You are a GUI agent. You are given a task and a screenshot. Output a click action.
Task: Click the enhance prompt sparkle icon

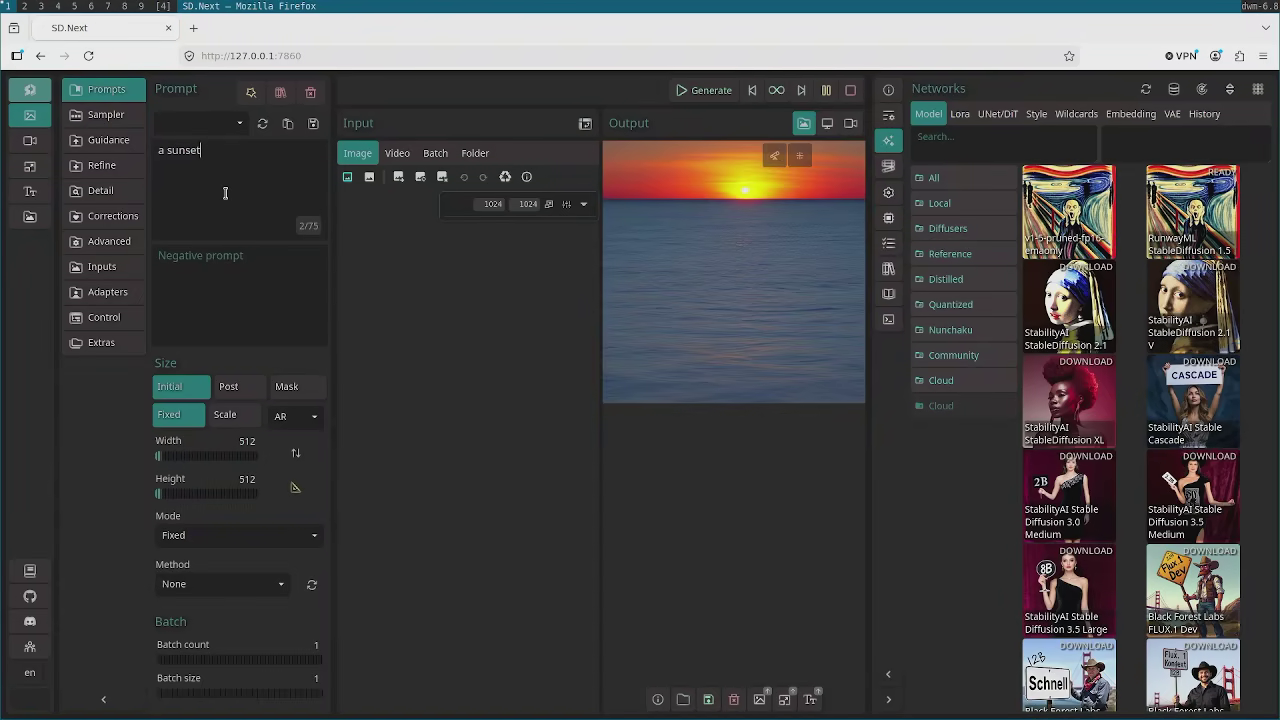point(251,93)
